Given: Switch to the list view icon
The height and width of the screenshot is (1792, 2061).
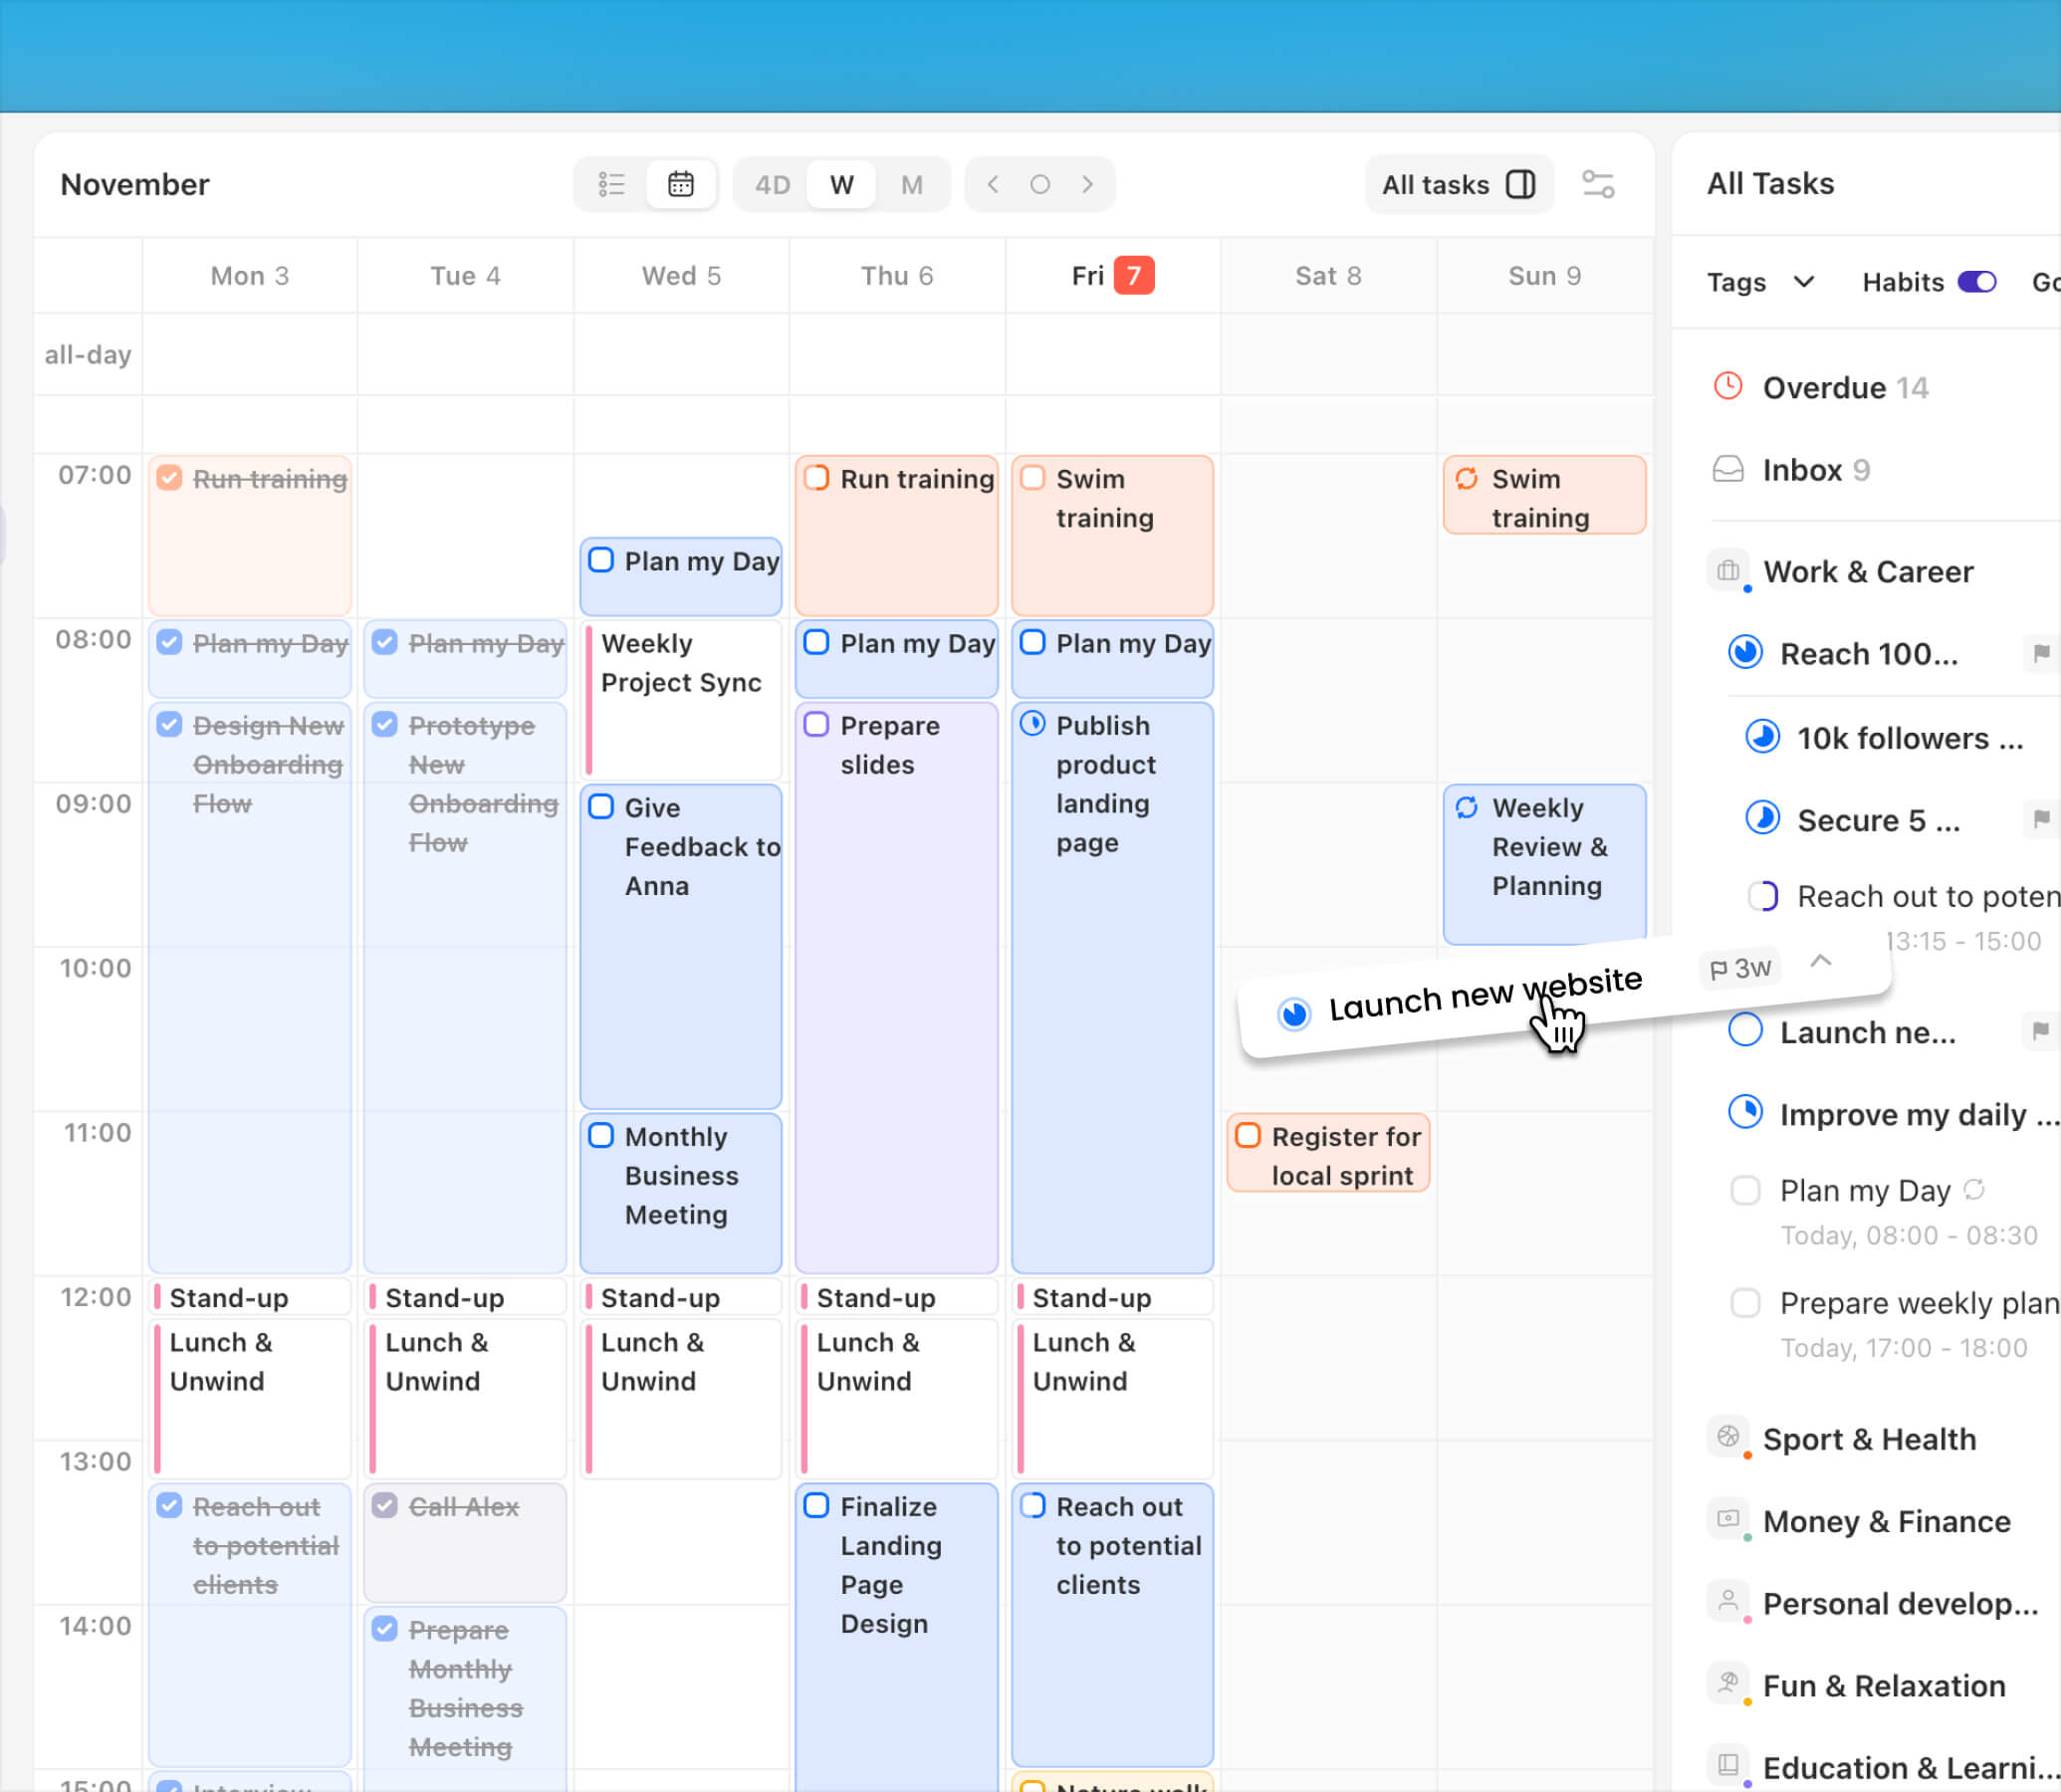Looking at the screenshot, I should click(611, 184).
